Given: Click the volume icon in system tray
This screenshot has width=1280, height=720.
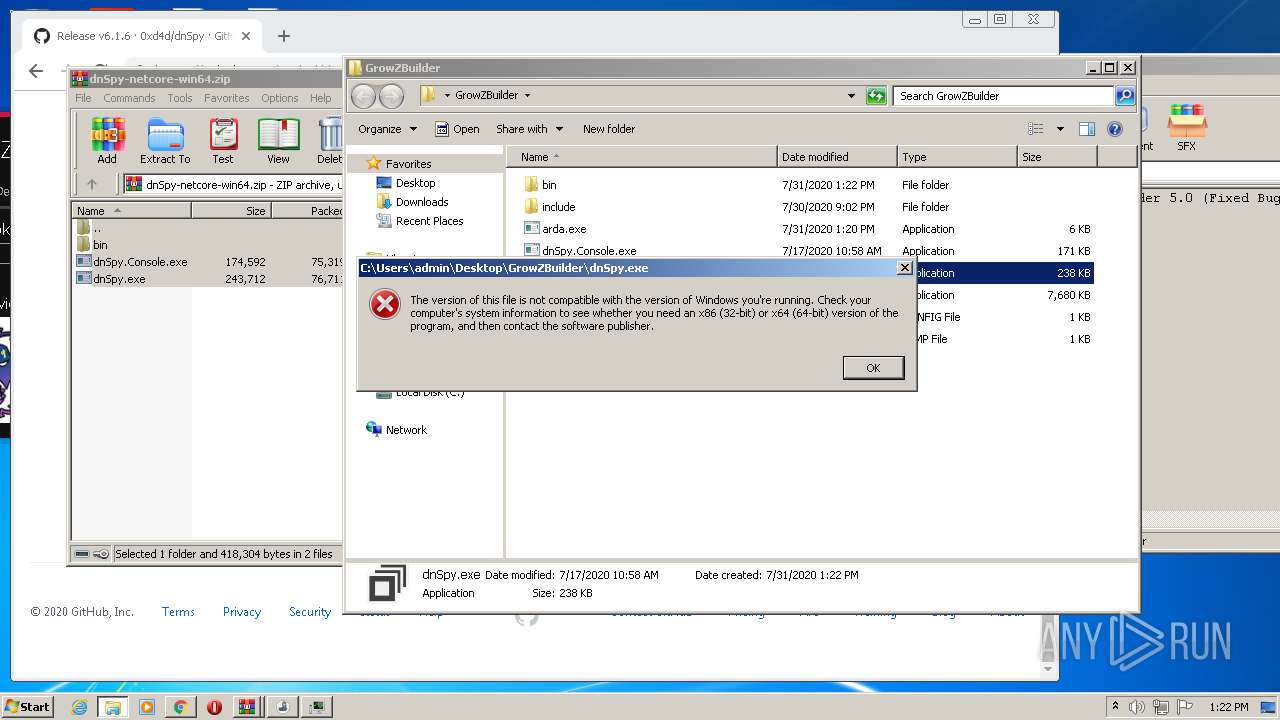Looking at the screenshot, I should (1137, 707).
